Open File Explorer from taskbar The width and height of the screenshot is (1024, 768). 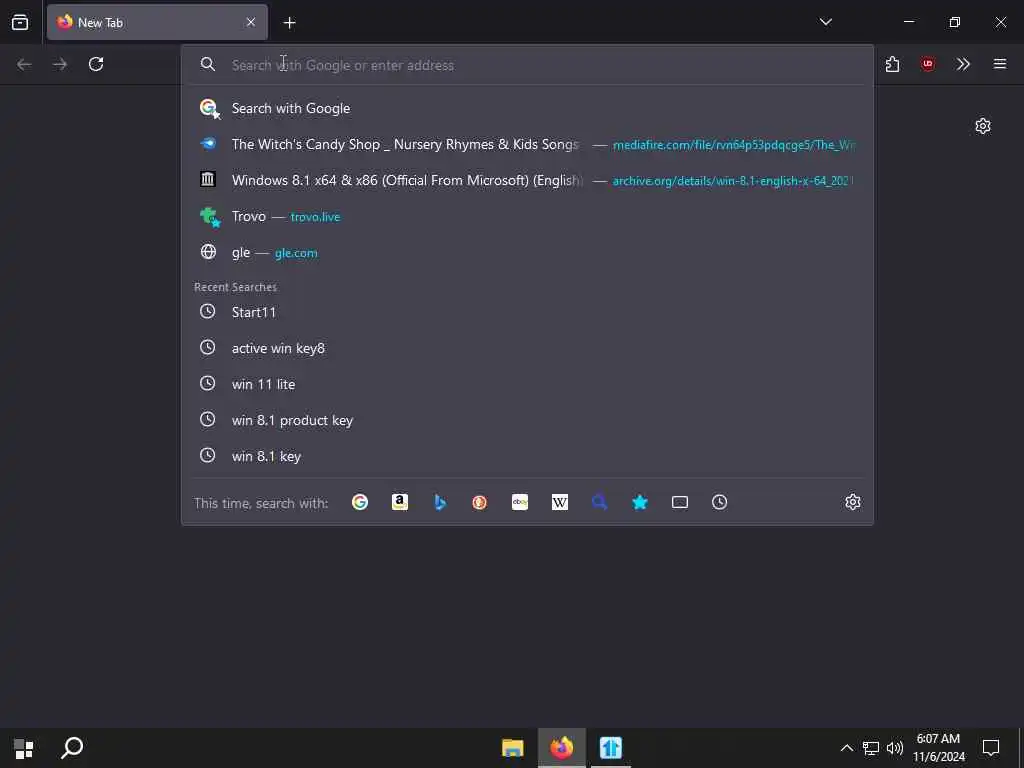click(513, 748)
